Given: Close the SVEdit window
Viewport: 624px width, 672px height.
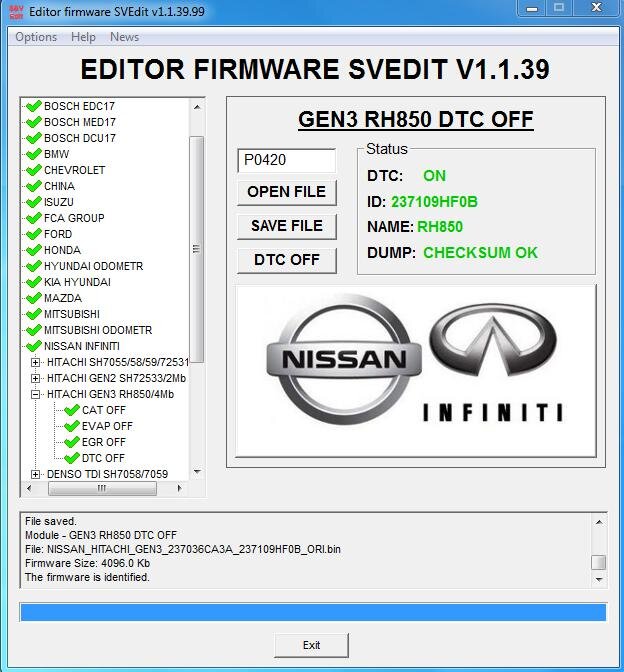Looking at the screenshot, I should pyautogui.click(x=596, y=8).
